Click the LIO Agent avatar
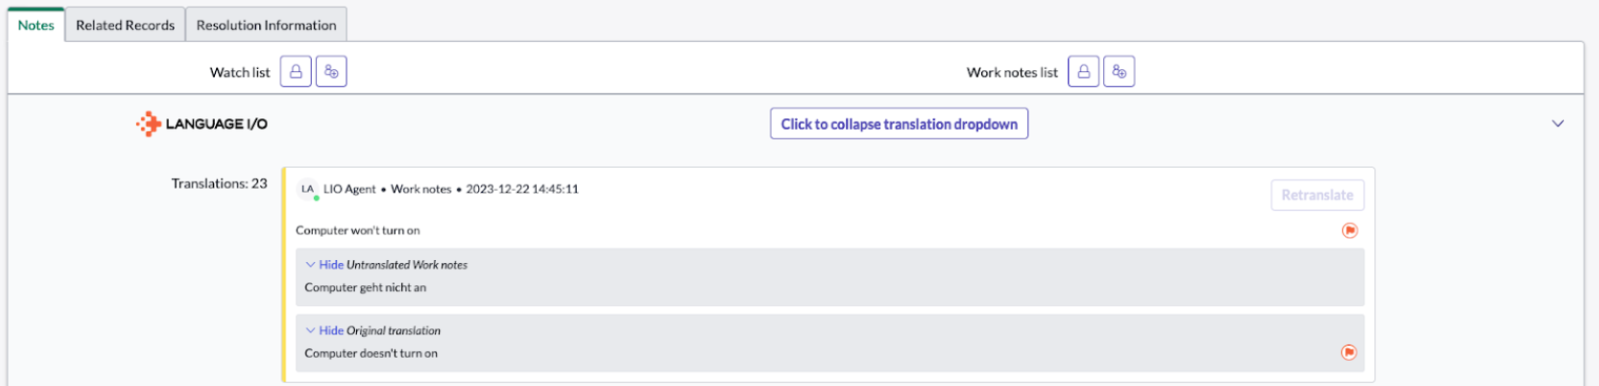 pos(307,189)
